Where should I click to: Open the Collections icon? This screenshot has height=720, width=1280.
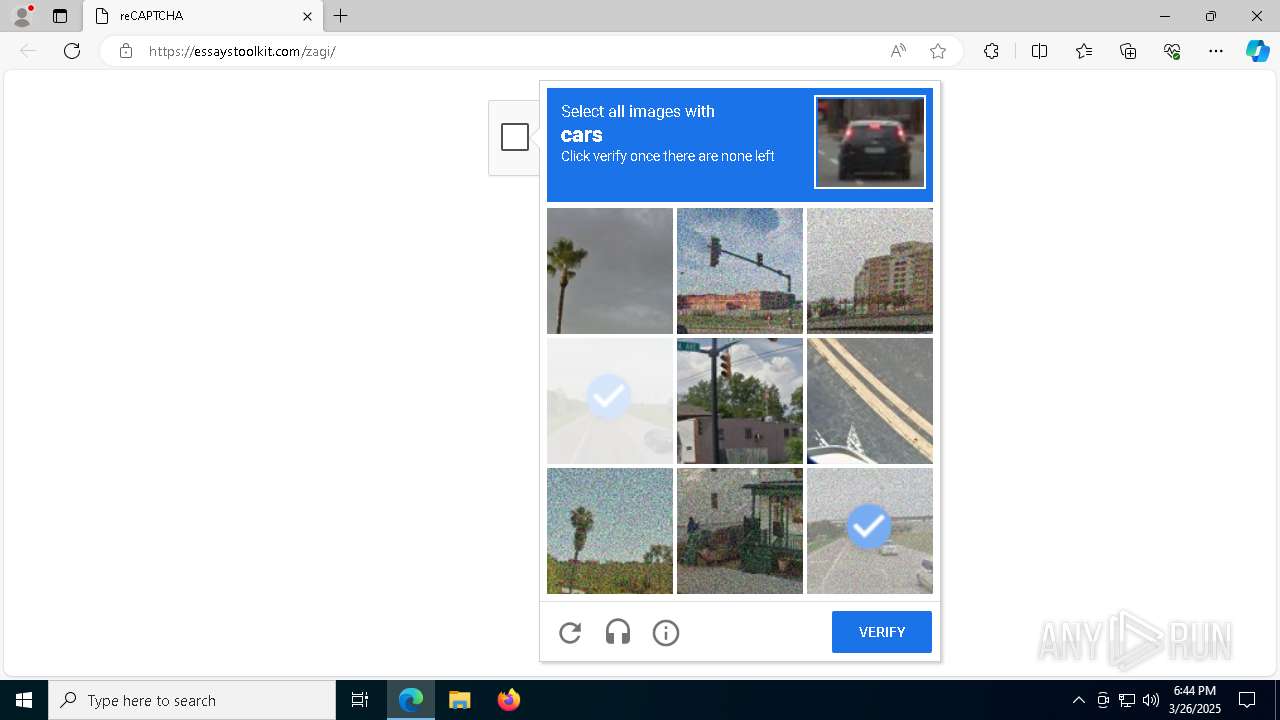coord(1128,51)
